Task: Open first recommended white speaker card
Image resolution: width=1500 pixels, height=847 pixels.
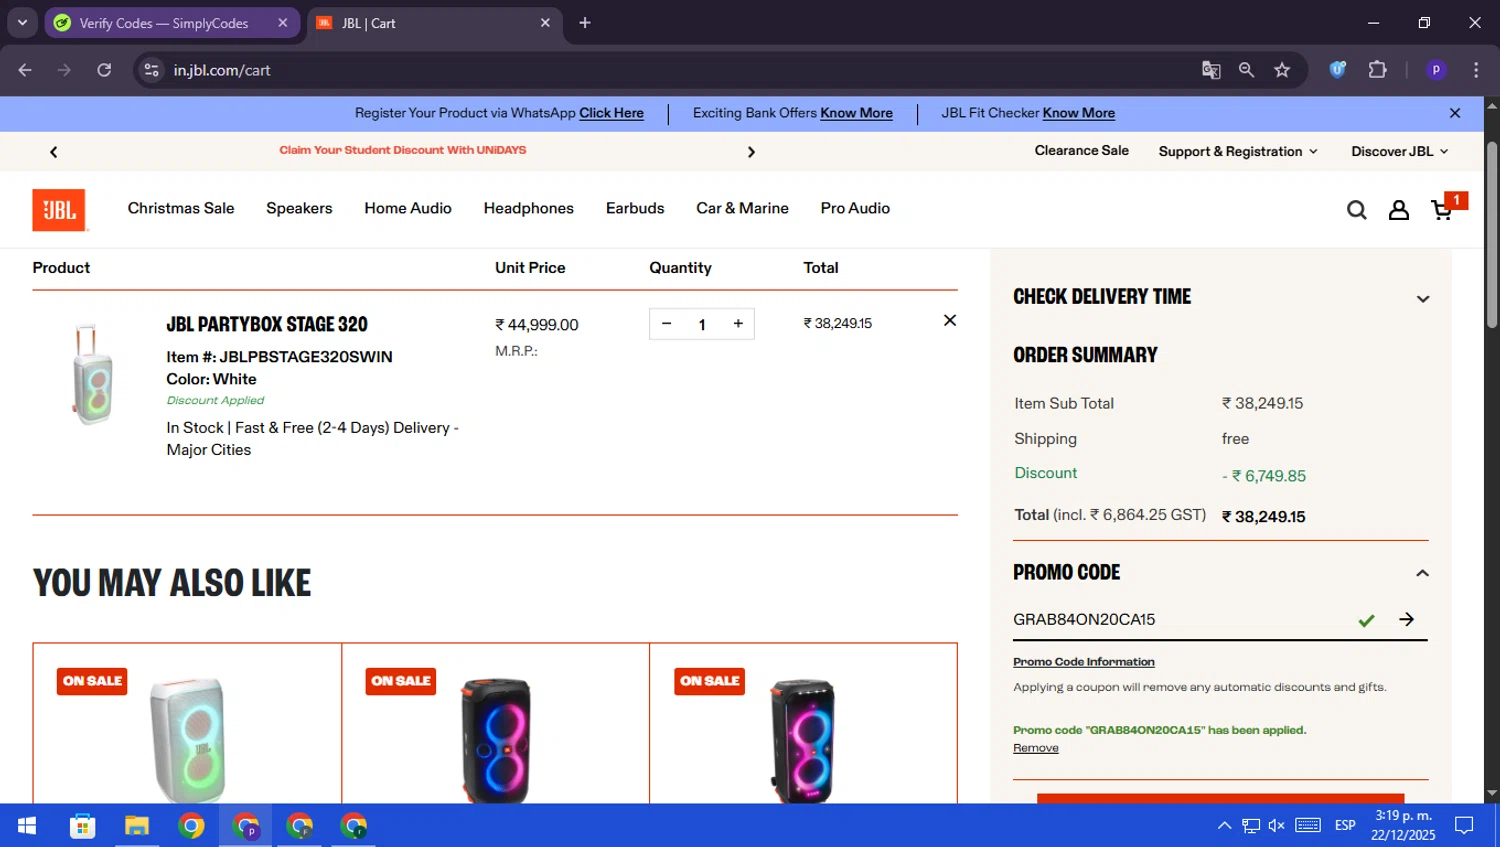Action: [187, 724]
